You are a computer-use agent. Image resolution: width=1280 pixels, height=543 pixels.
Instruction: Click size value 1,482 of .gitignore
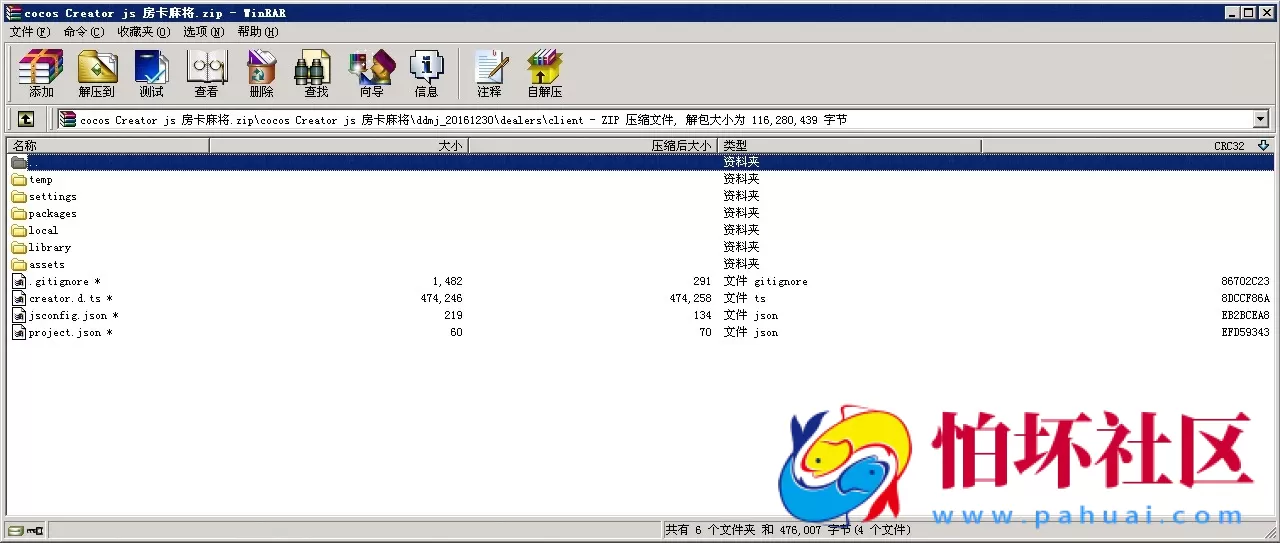click(447, 282)
